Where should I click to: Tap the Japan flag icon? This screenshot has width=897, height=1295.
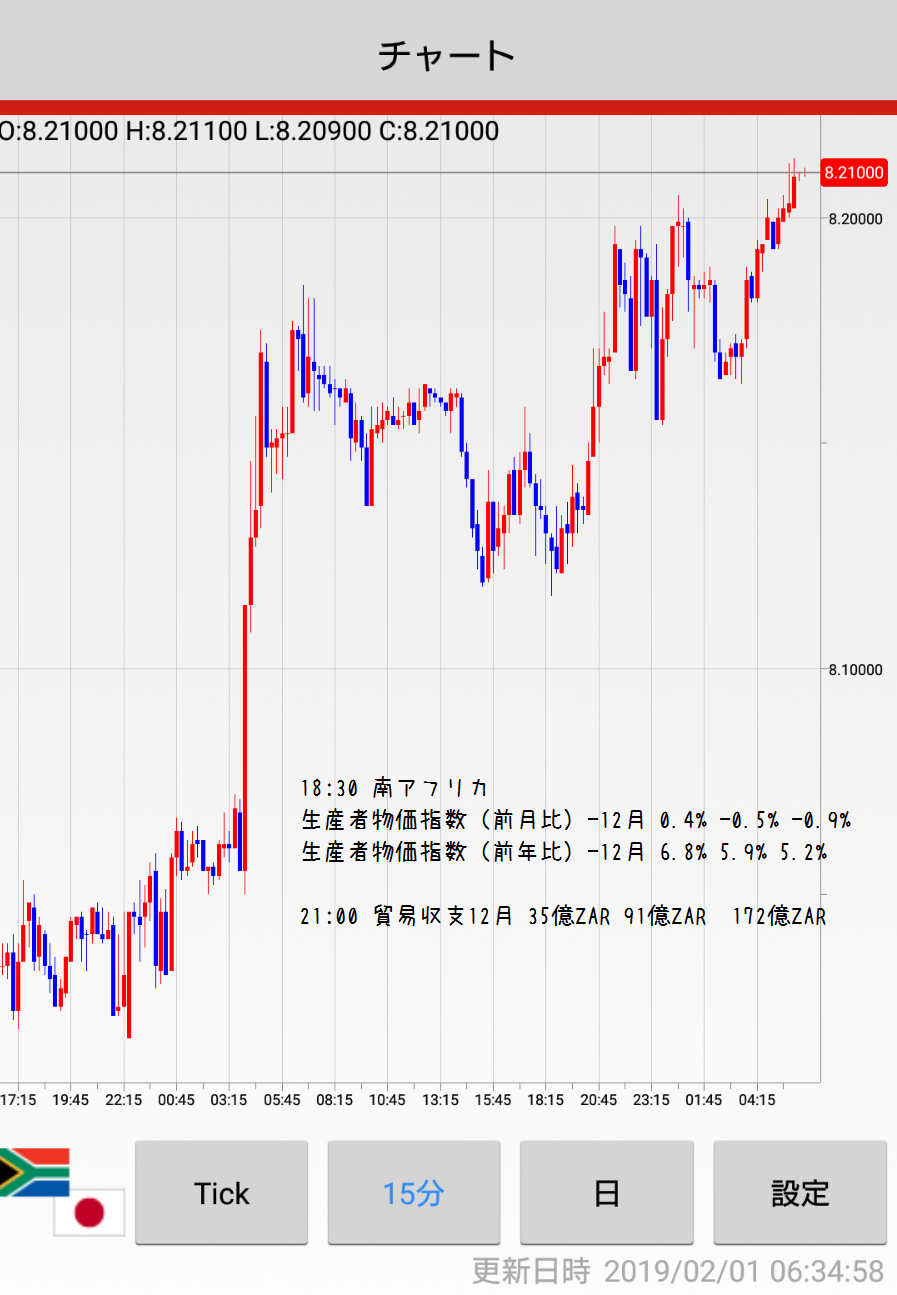[89, 1212]
